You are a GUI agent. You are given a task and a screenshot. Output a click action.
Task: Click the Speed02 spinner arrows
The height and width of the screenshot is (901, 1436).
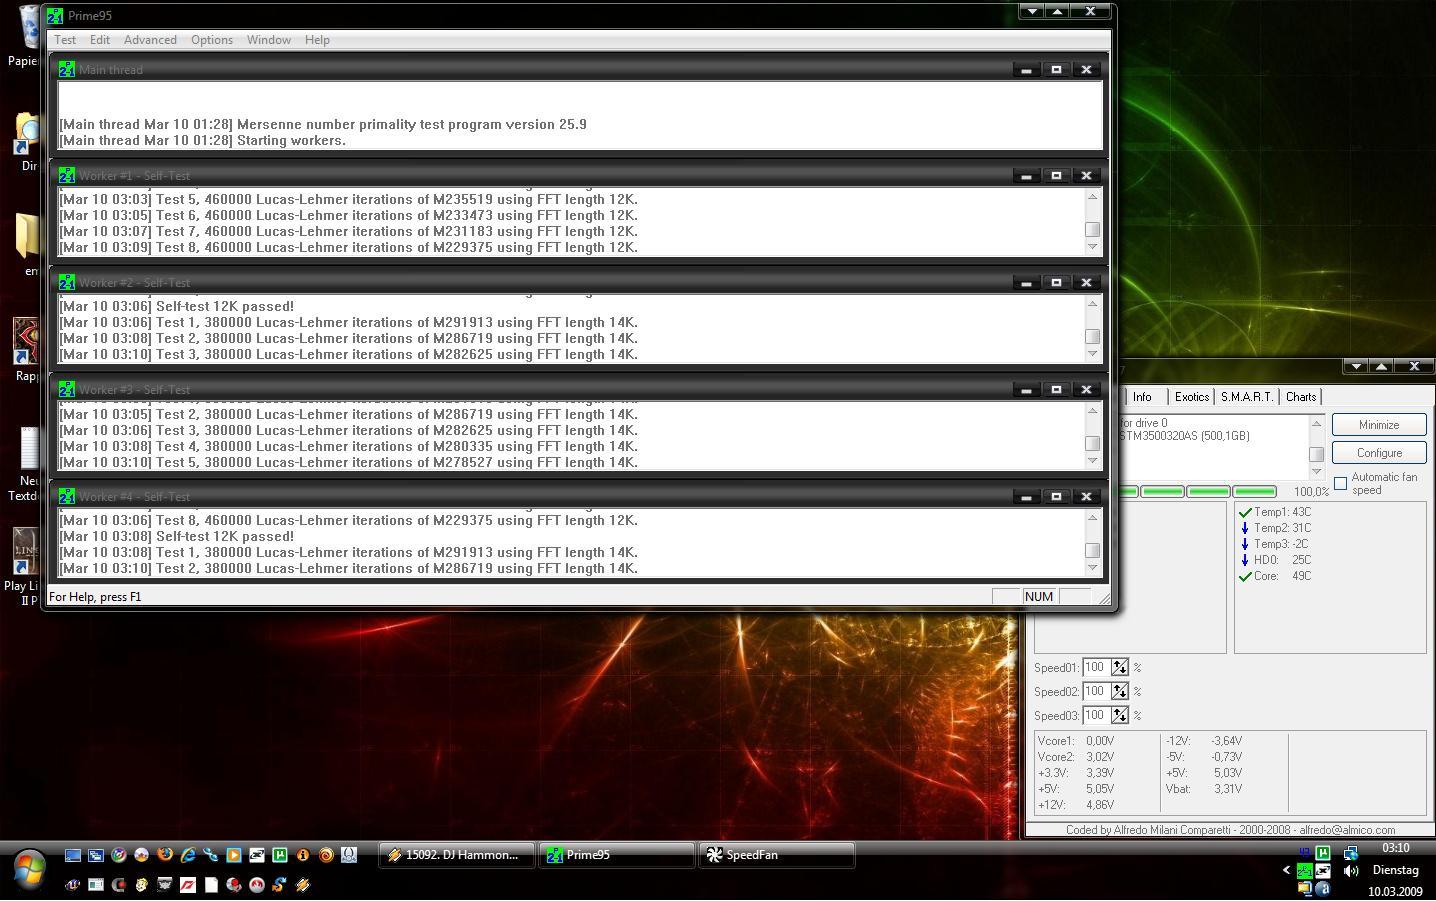pyautogui.click(x=1119, y=691)
